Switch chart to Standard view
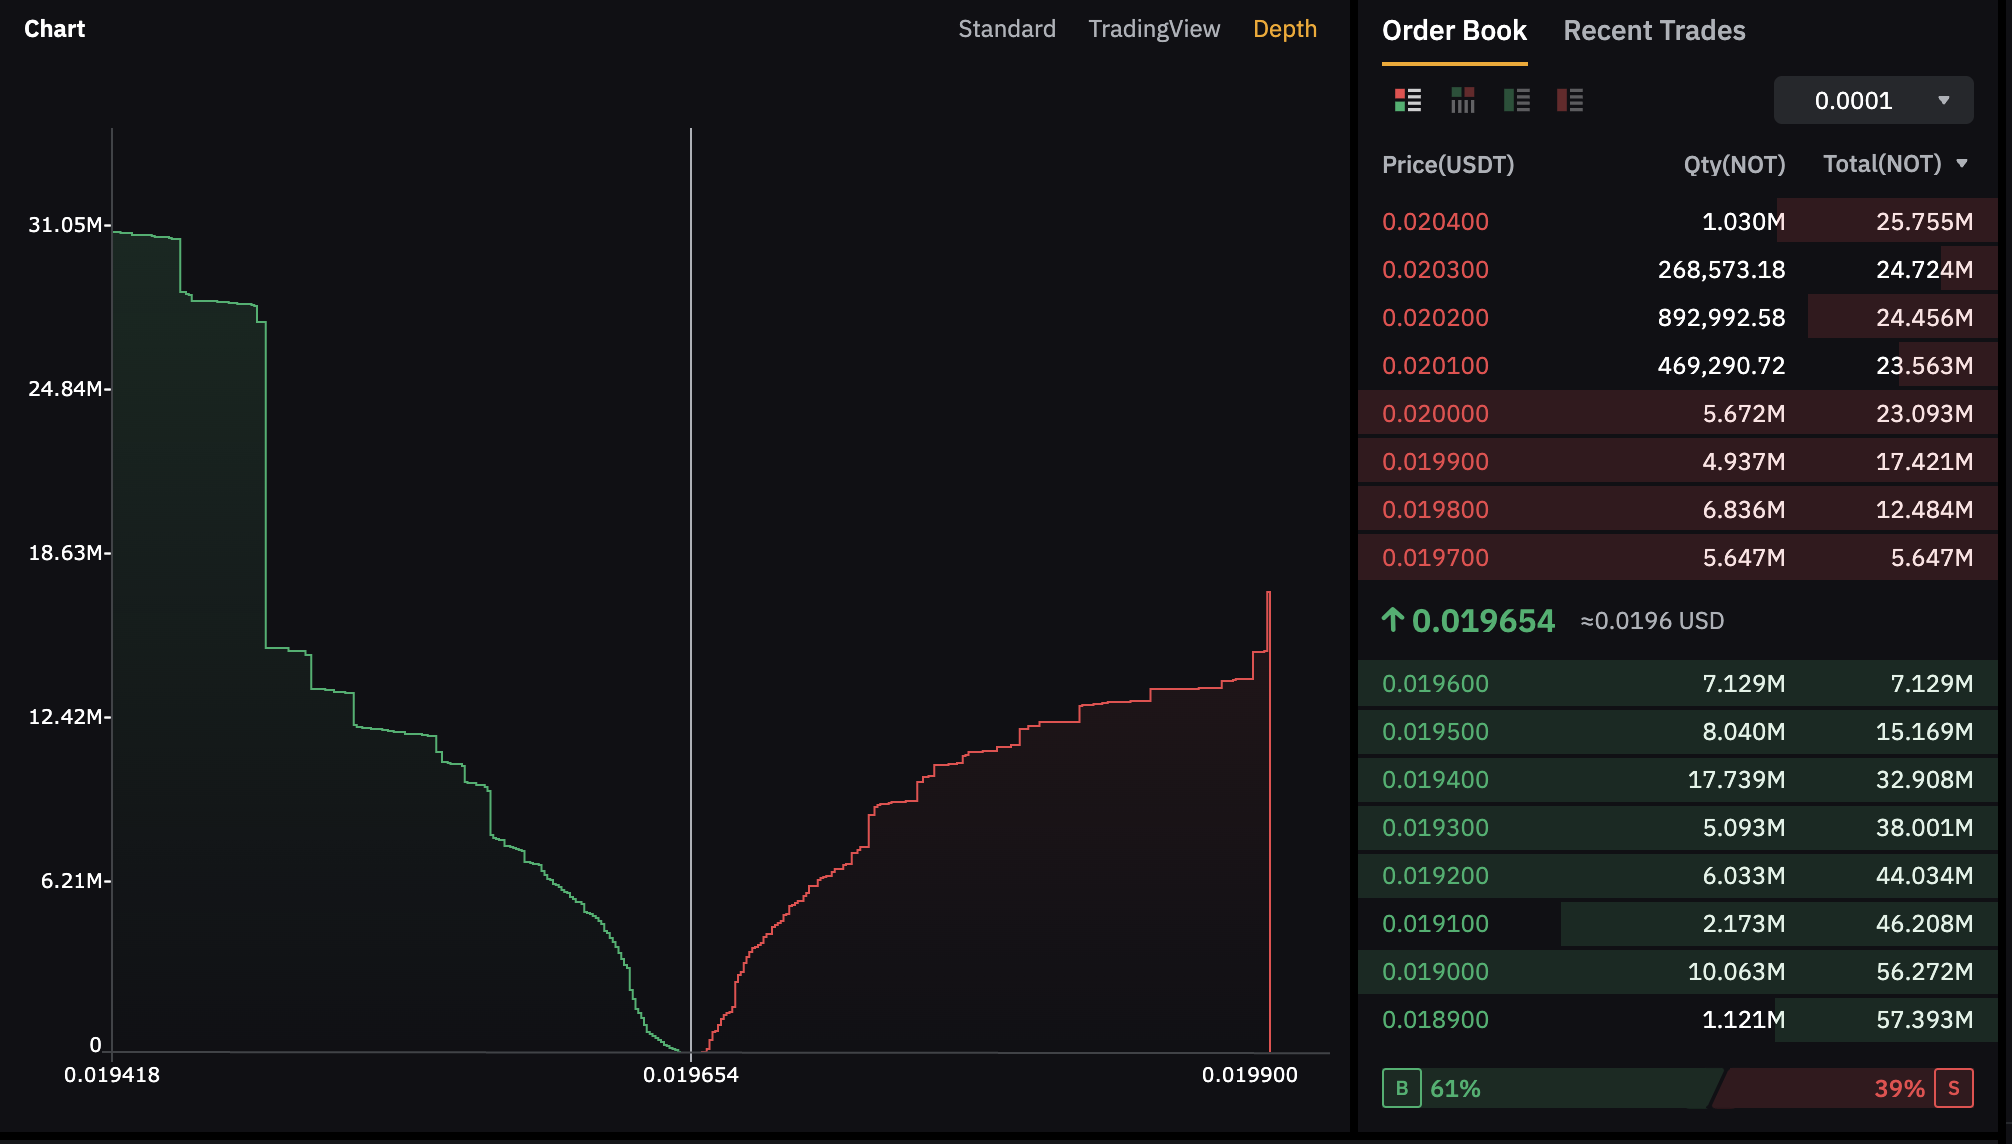 (x=1006, y=29)
